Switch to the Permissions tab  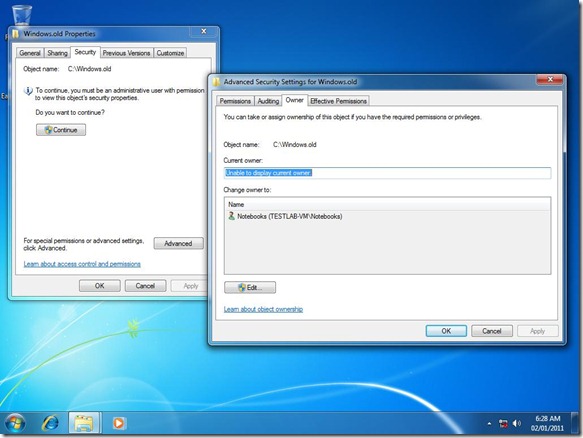click(235, 101)
